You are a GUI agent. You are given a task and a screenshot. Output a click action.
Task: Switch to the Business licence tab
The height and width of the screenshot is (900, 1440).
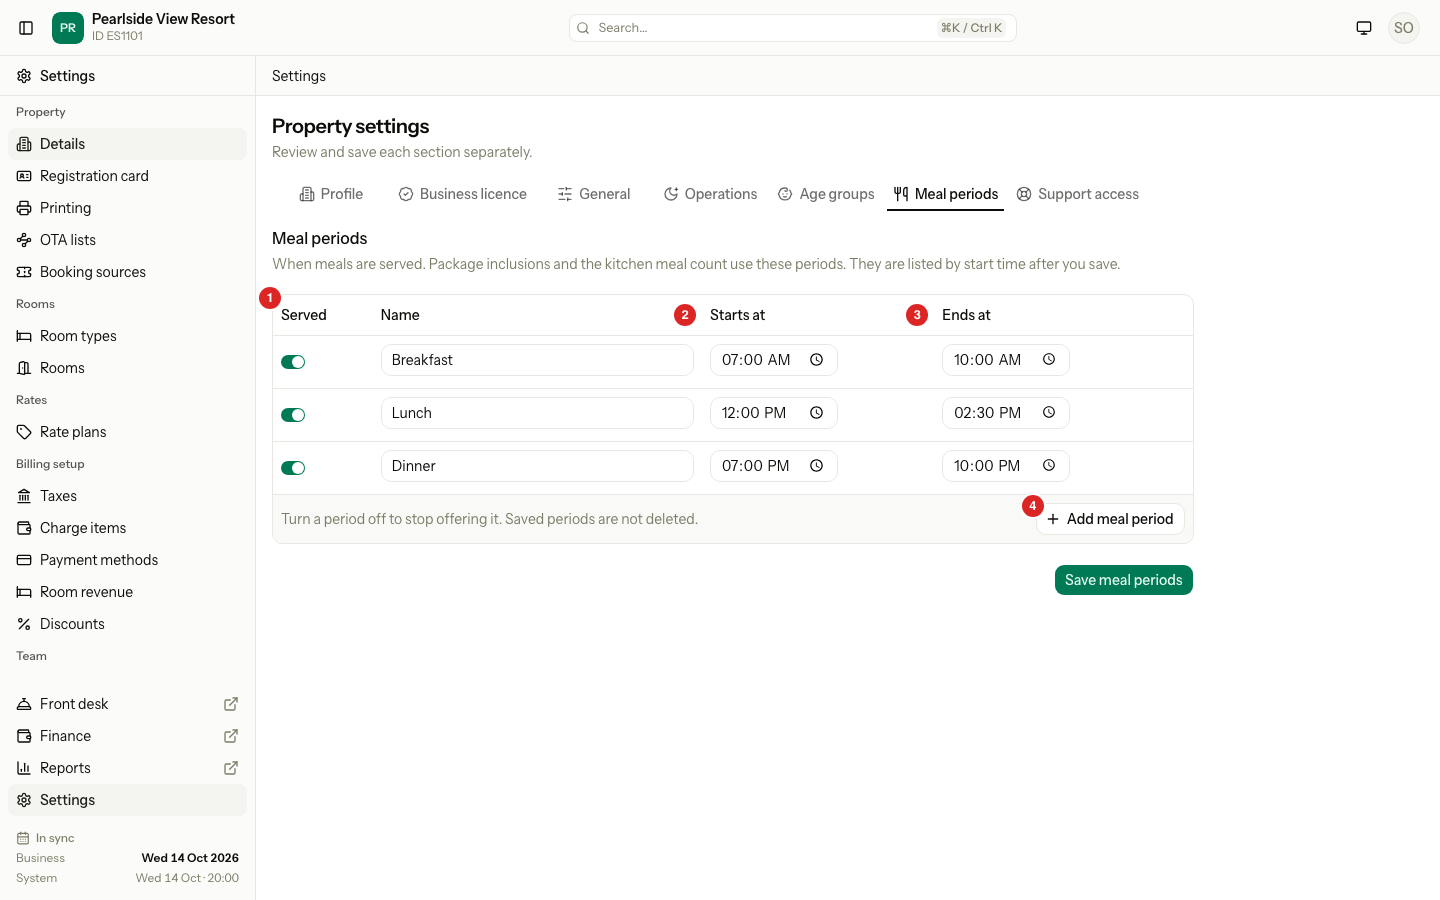pyautogui.click(x=462, y=194)
